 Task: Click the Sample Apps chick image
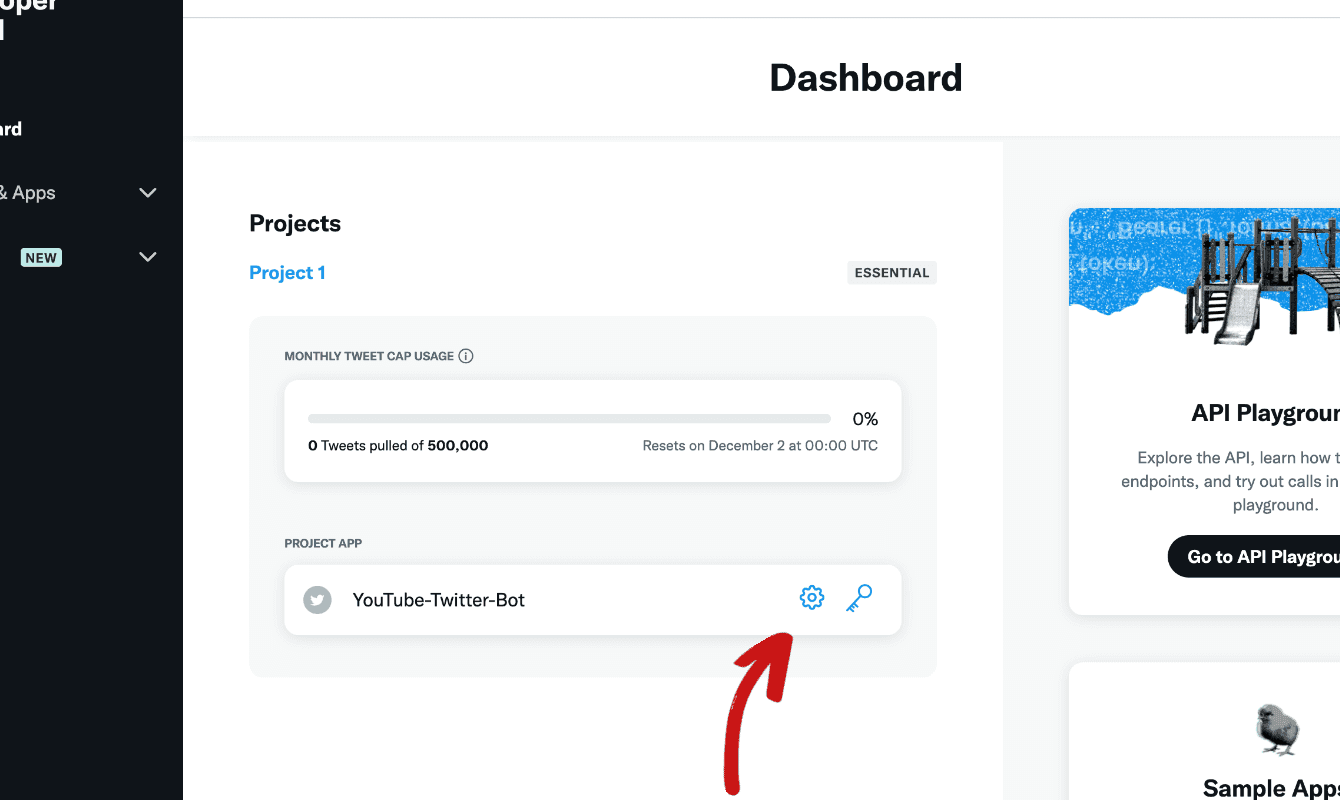1277,729
